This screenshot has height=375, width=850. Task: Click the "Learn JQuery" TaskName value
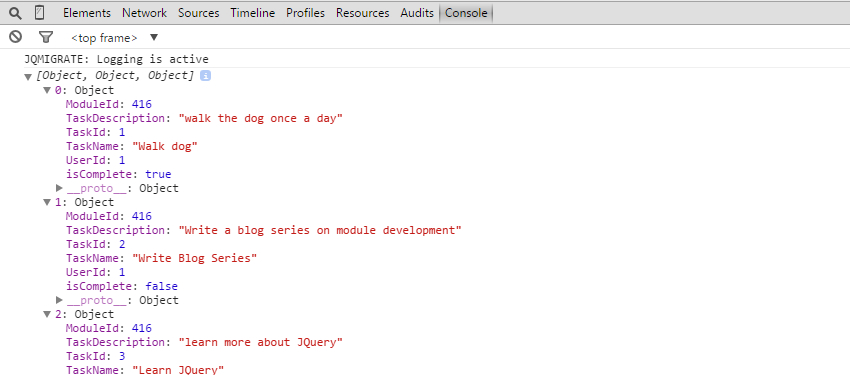pos(178,370)
